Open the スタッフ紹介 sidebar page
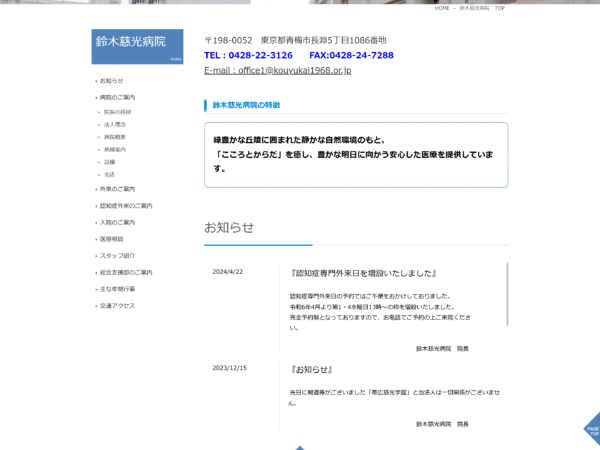 tap(117, 256)
